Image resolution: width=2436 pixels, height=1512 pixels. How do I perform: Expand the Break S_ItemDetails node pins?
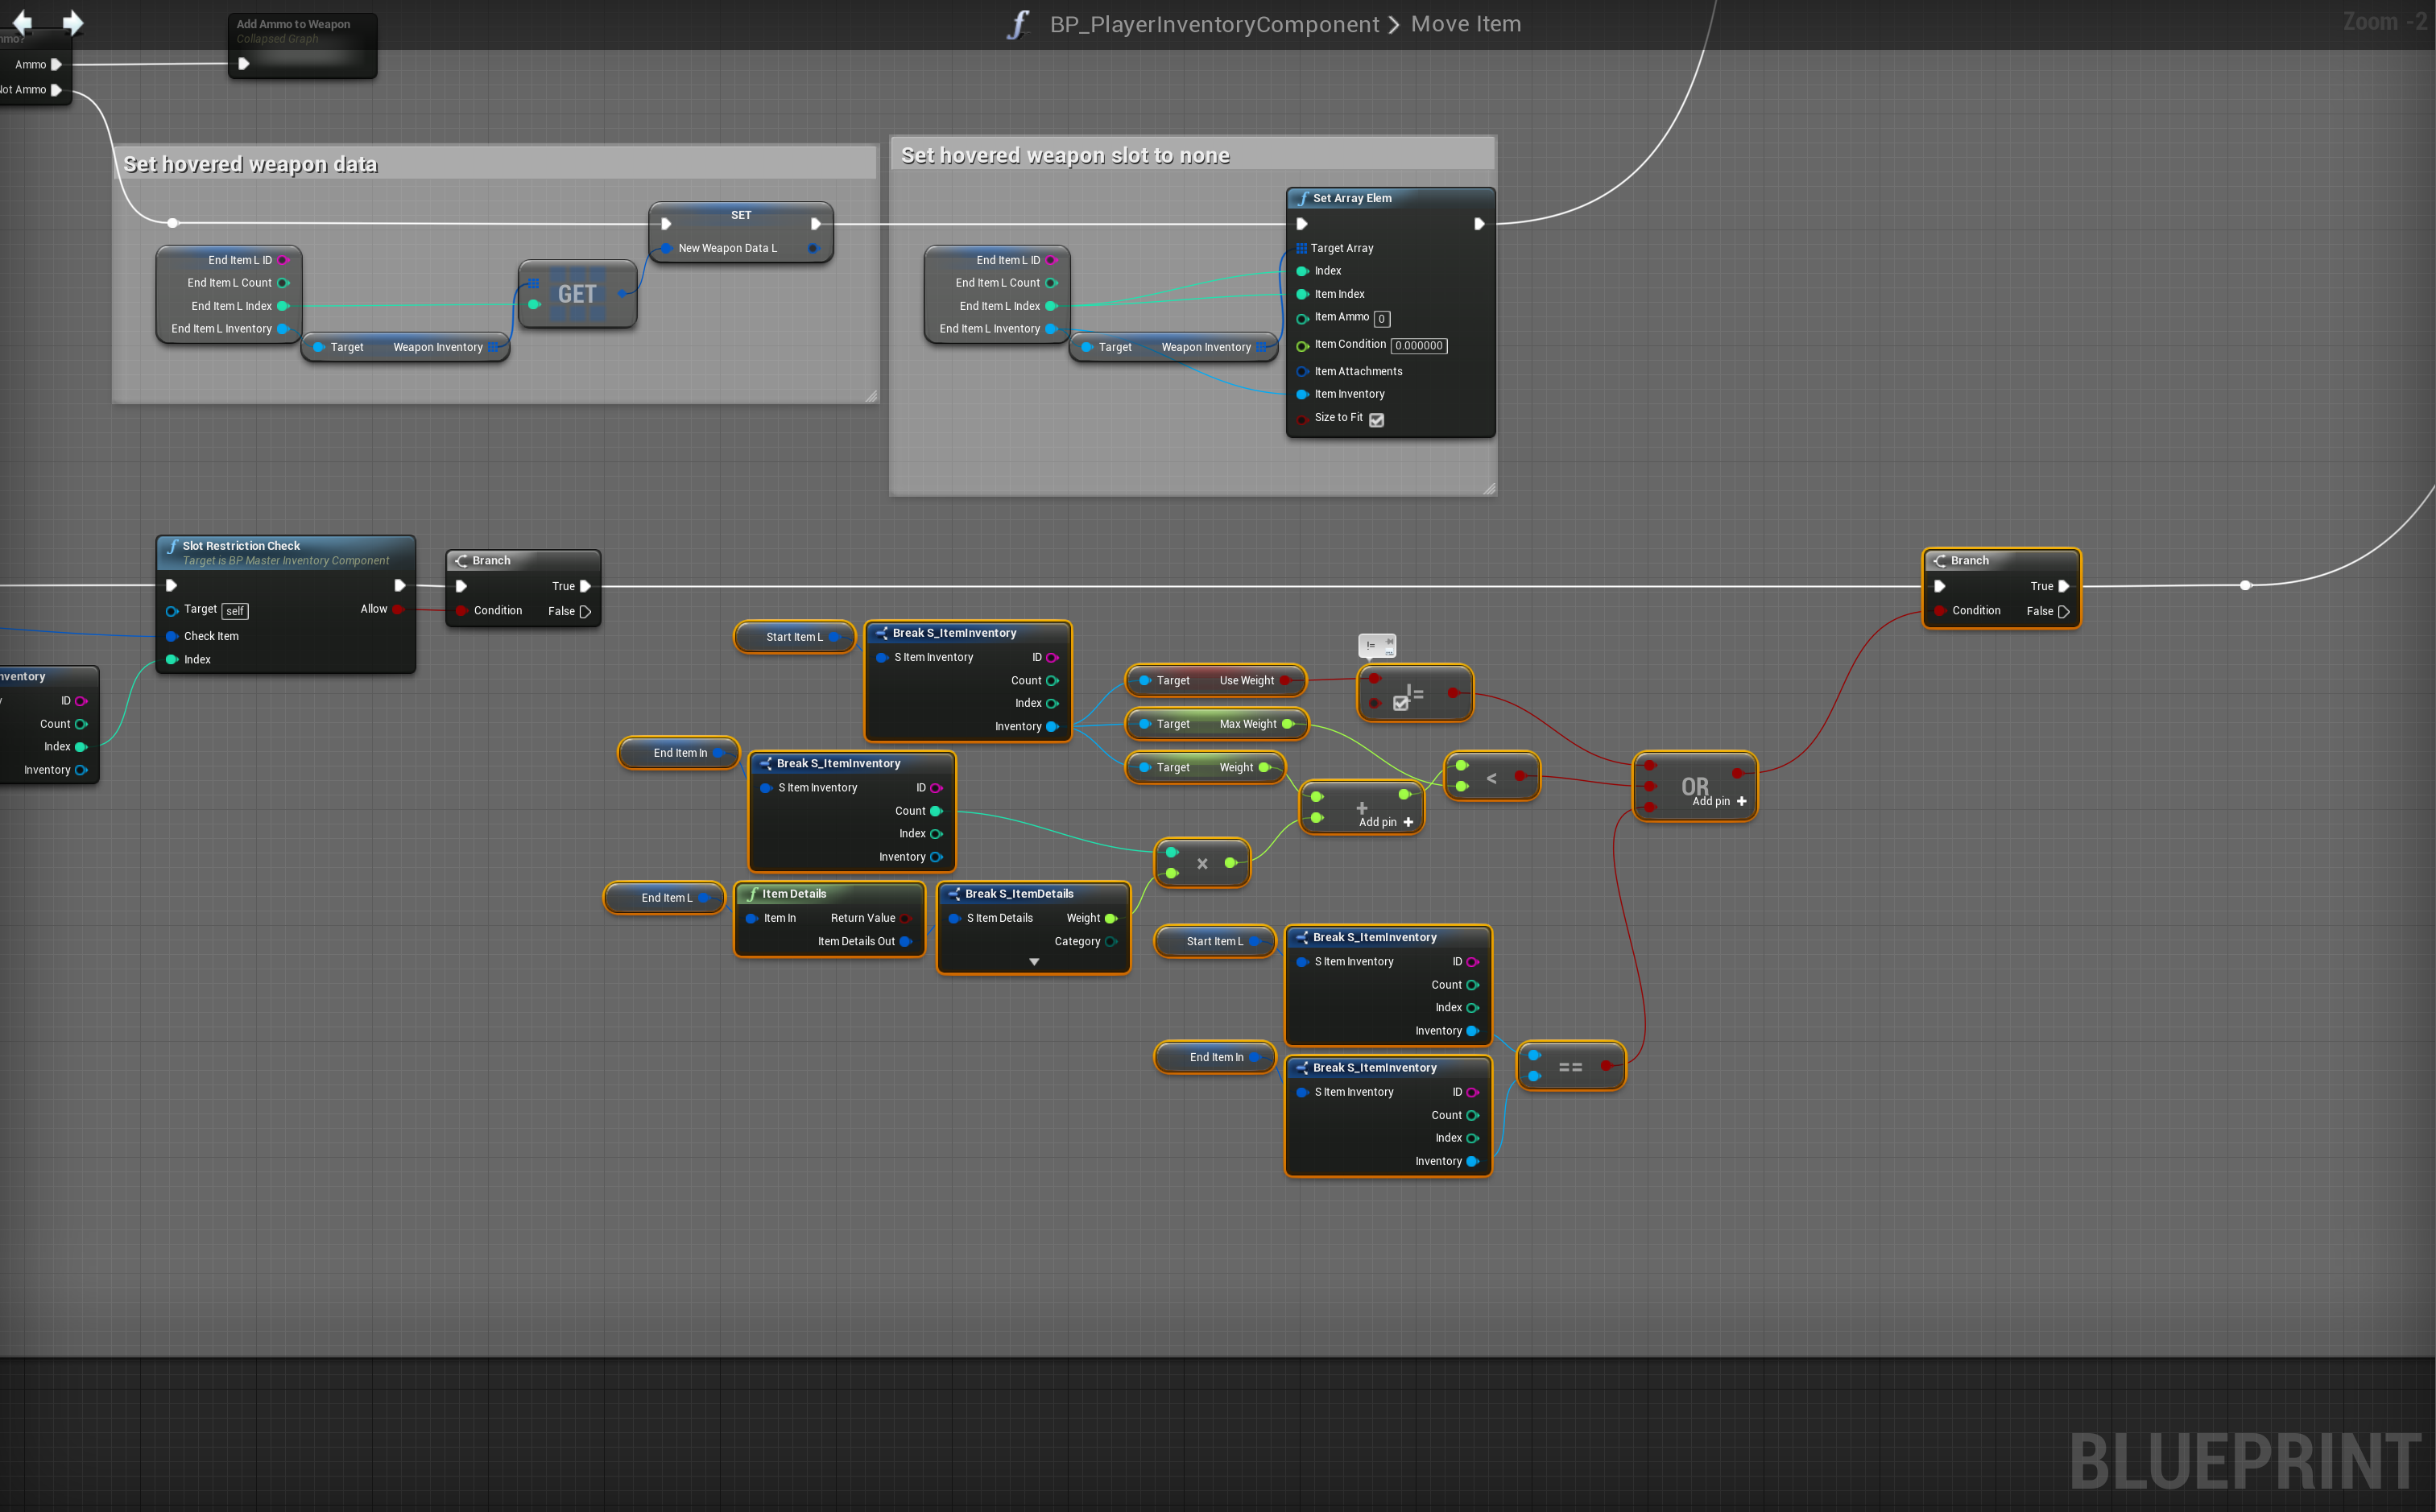1034,962
